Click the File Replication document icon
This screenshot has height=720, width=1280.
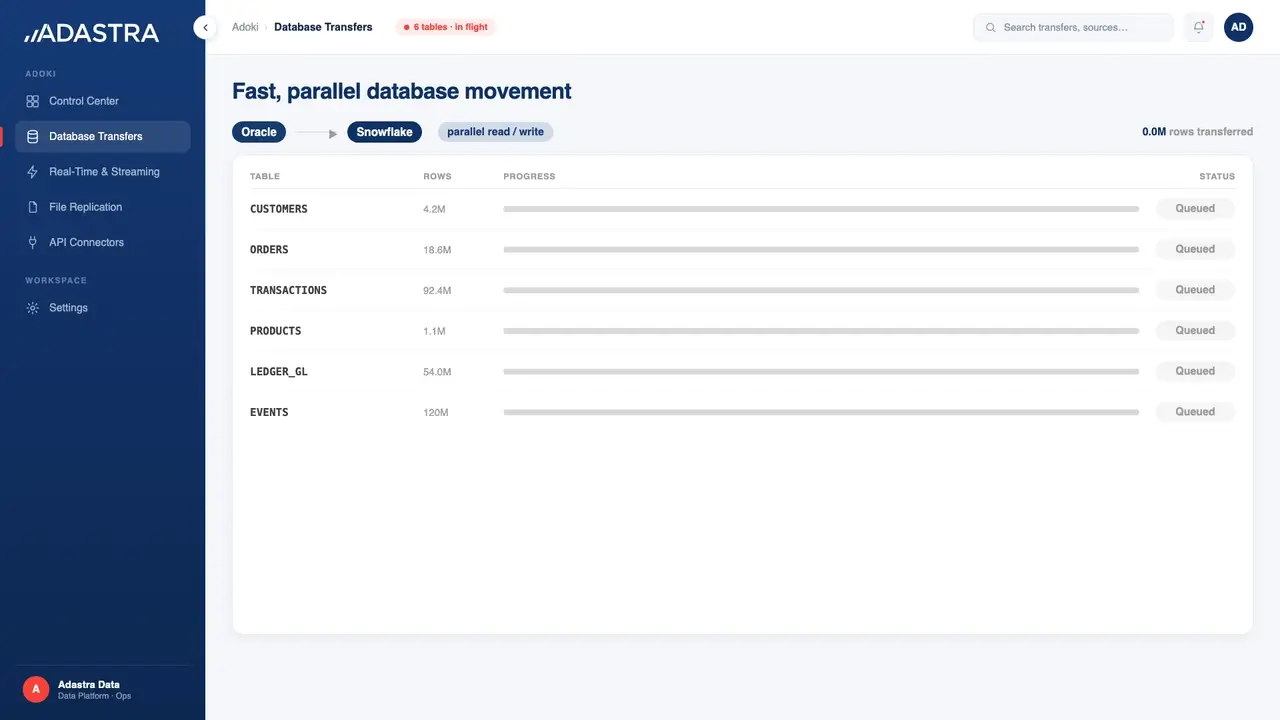pos(32,207)
